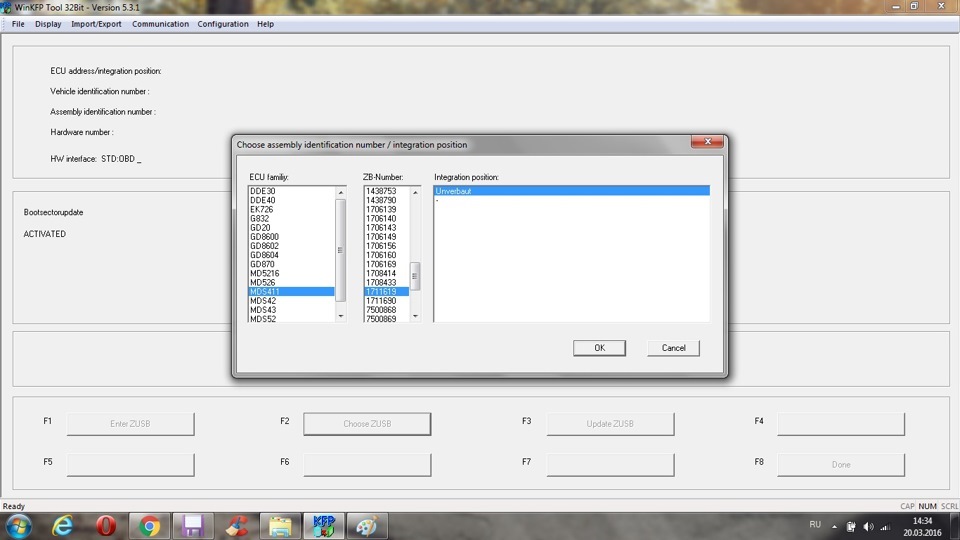Screen dimensions: 960x540
Task: Open the Communication menu
Action: pyautogui.click(x=160, y=24)
